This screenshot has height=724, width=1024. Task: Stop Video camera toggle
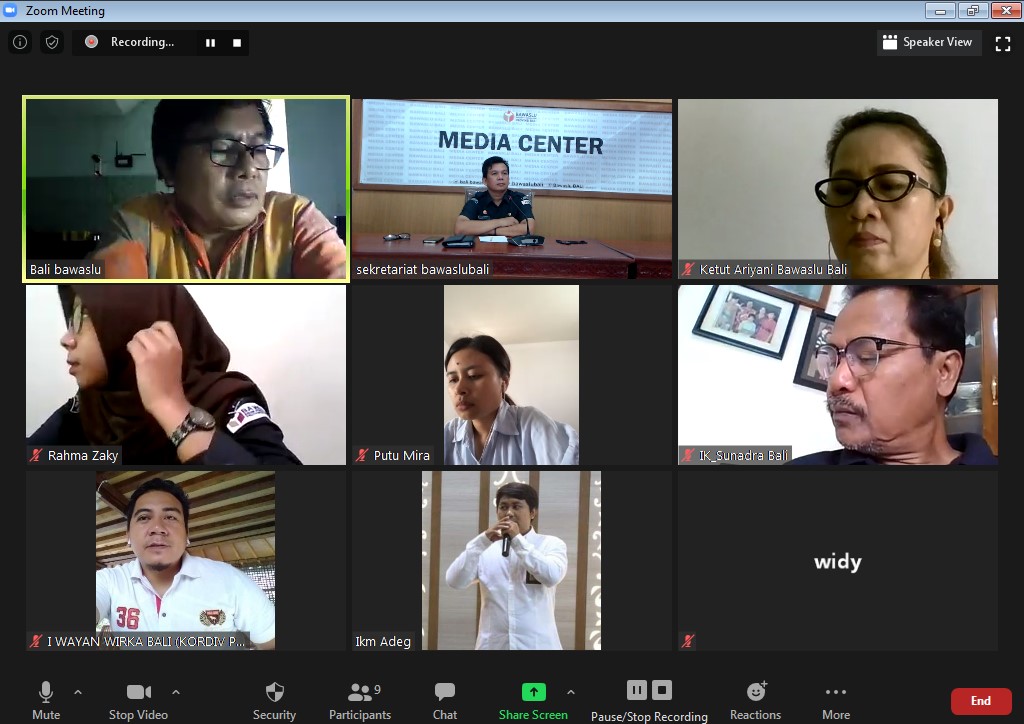click(x=138, y=699)
